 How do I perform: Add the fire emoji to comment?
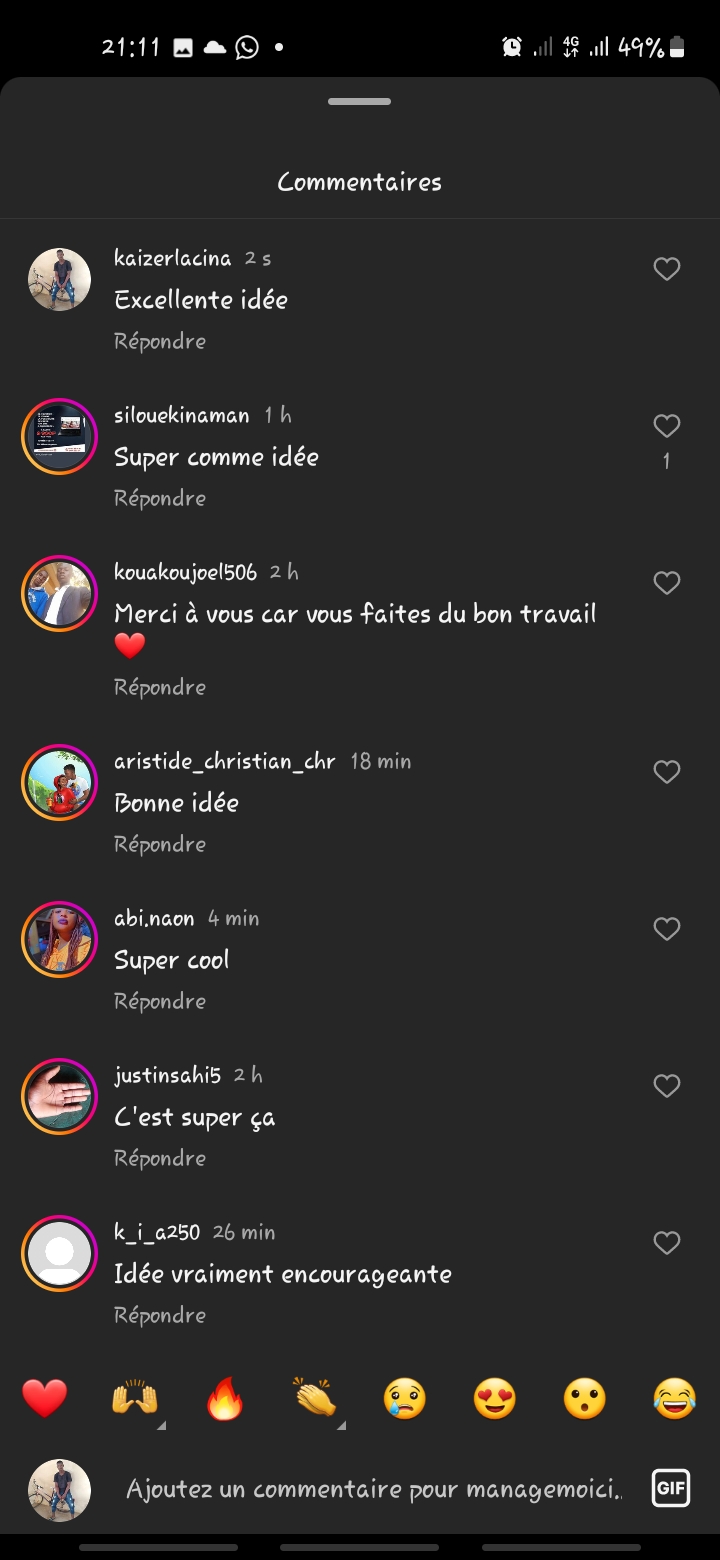(x=225, y=1398)
